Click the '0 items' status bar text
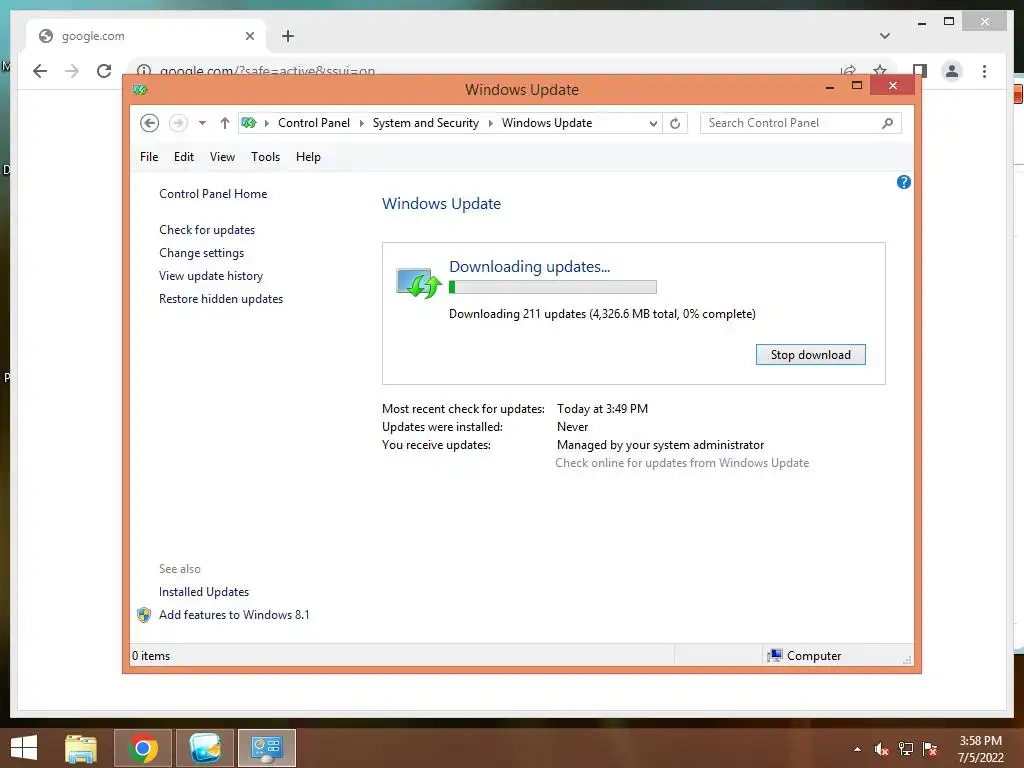1024x768 pixels. (x=151, y=656)
